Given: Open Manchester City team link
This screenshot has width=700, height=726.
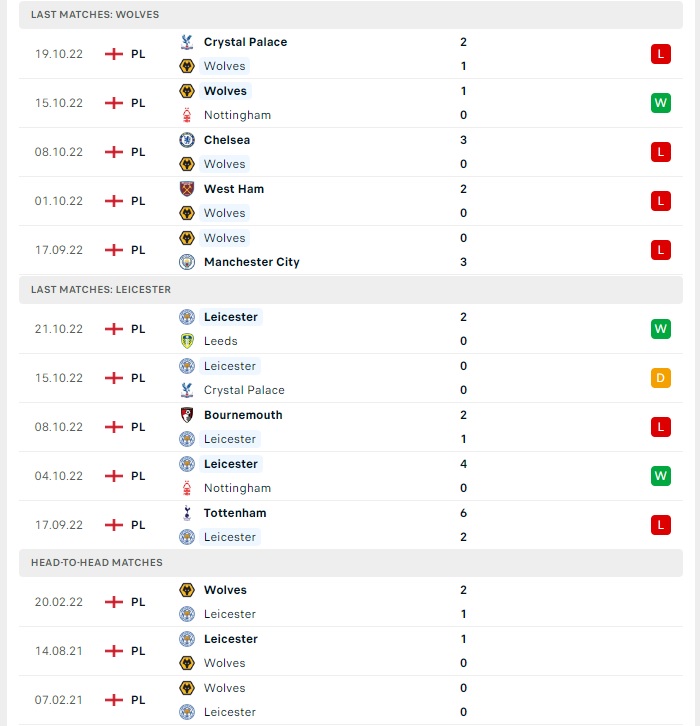Looking at the screenshot, I should 251,262.
